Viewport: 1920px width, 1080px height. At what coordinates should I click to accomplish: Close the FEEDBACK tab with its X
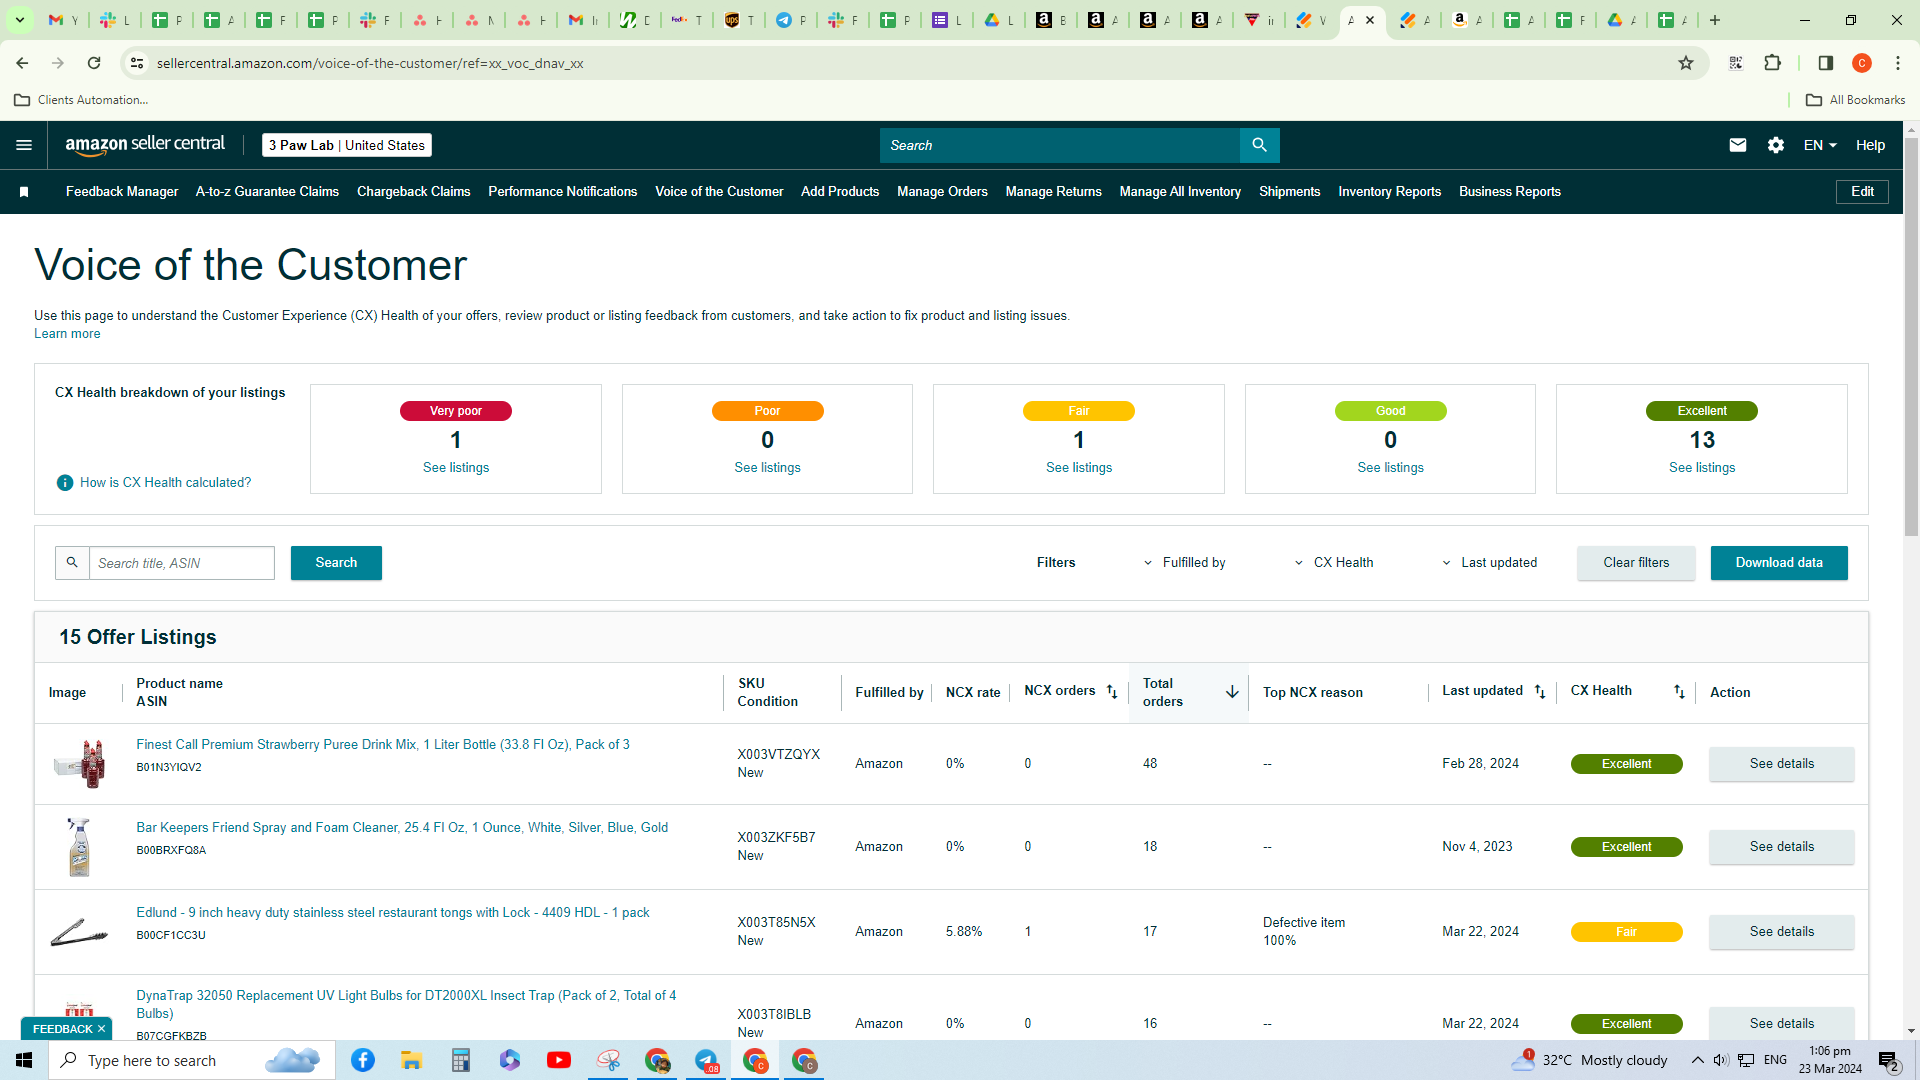pos(101,1029)
